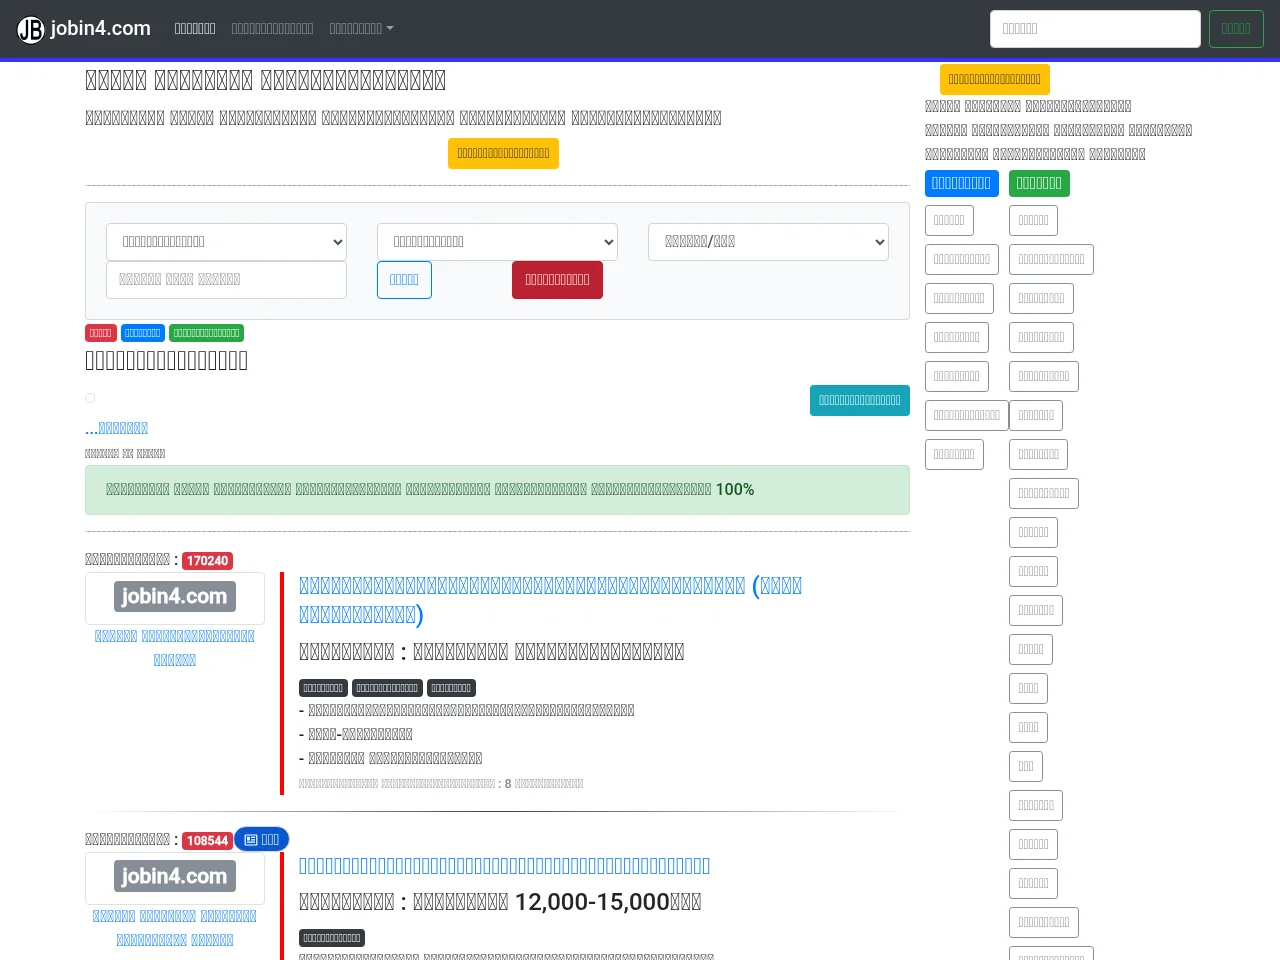1280x960 pixels.
Task: Open the first filter dropdown in the search box
Action: click(x=226, y=242)
